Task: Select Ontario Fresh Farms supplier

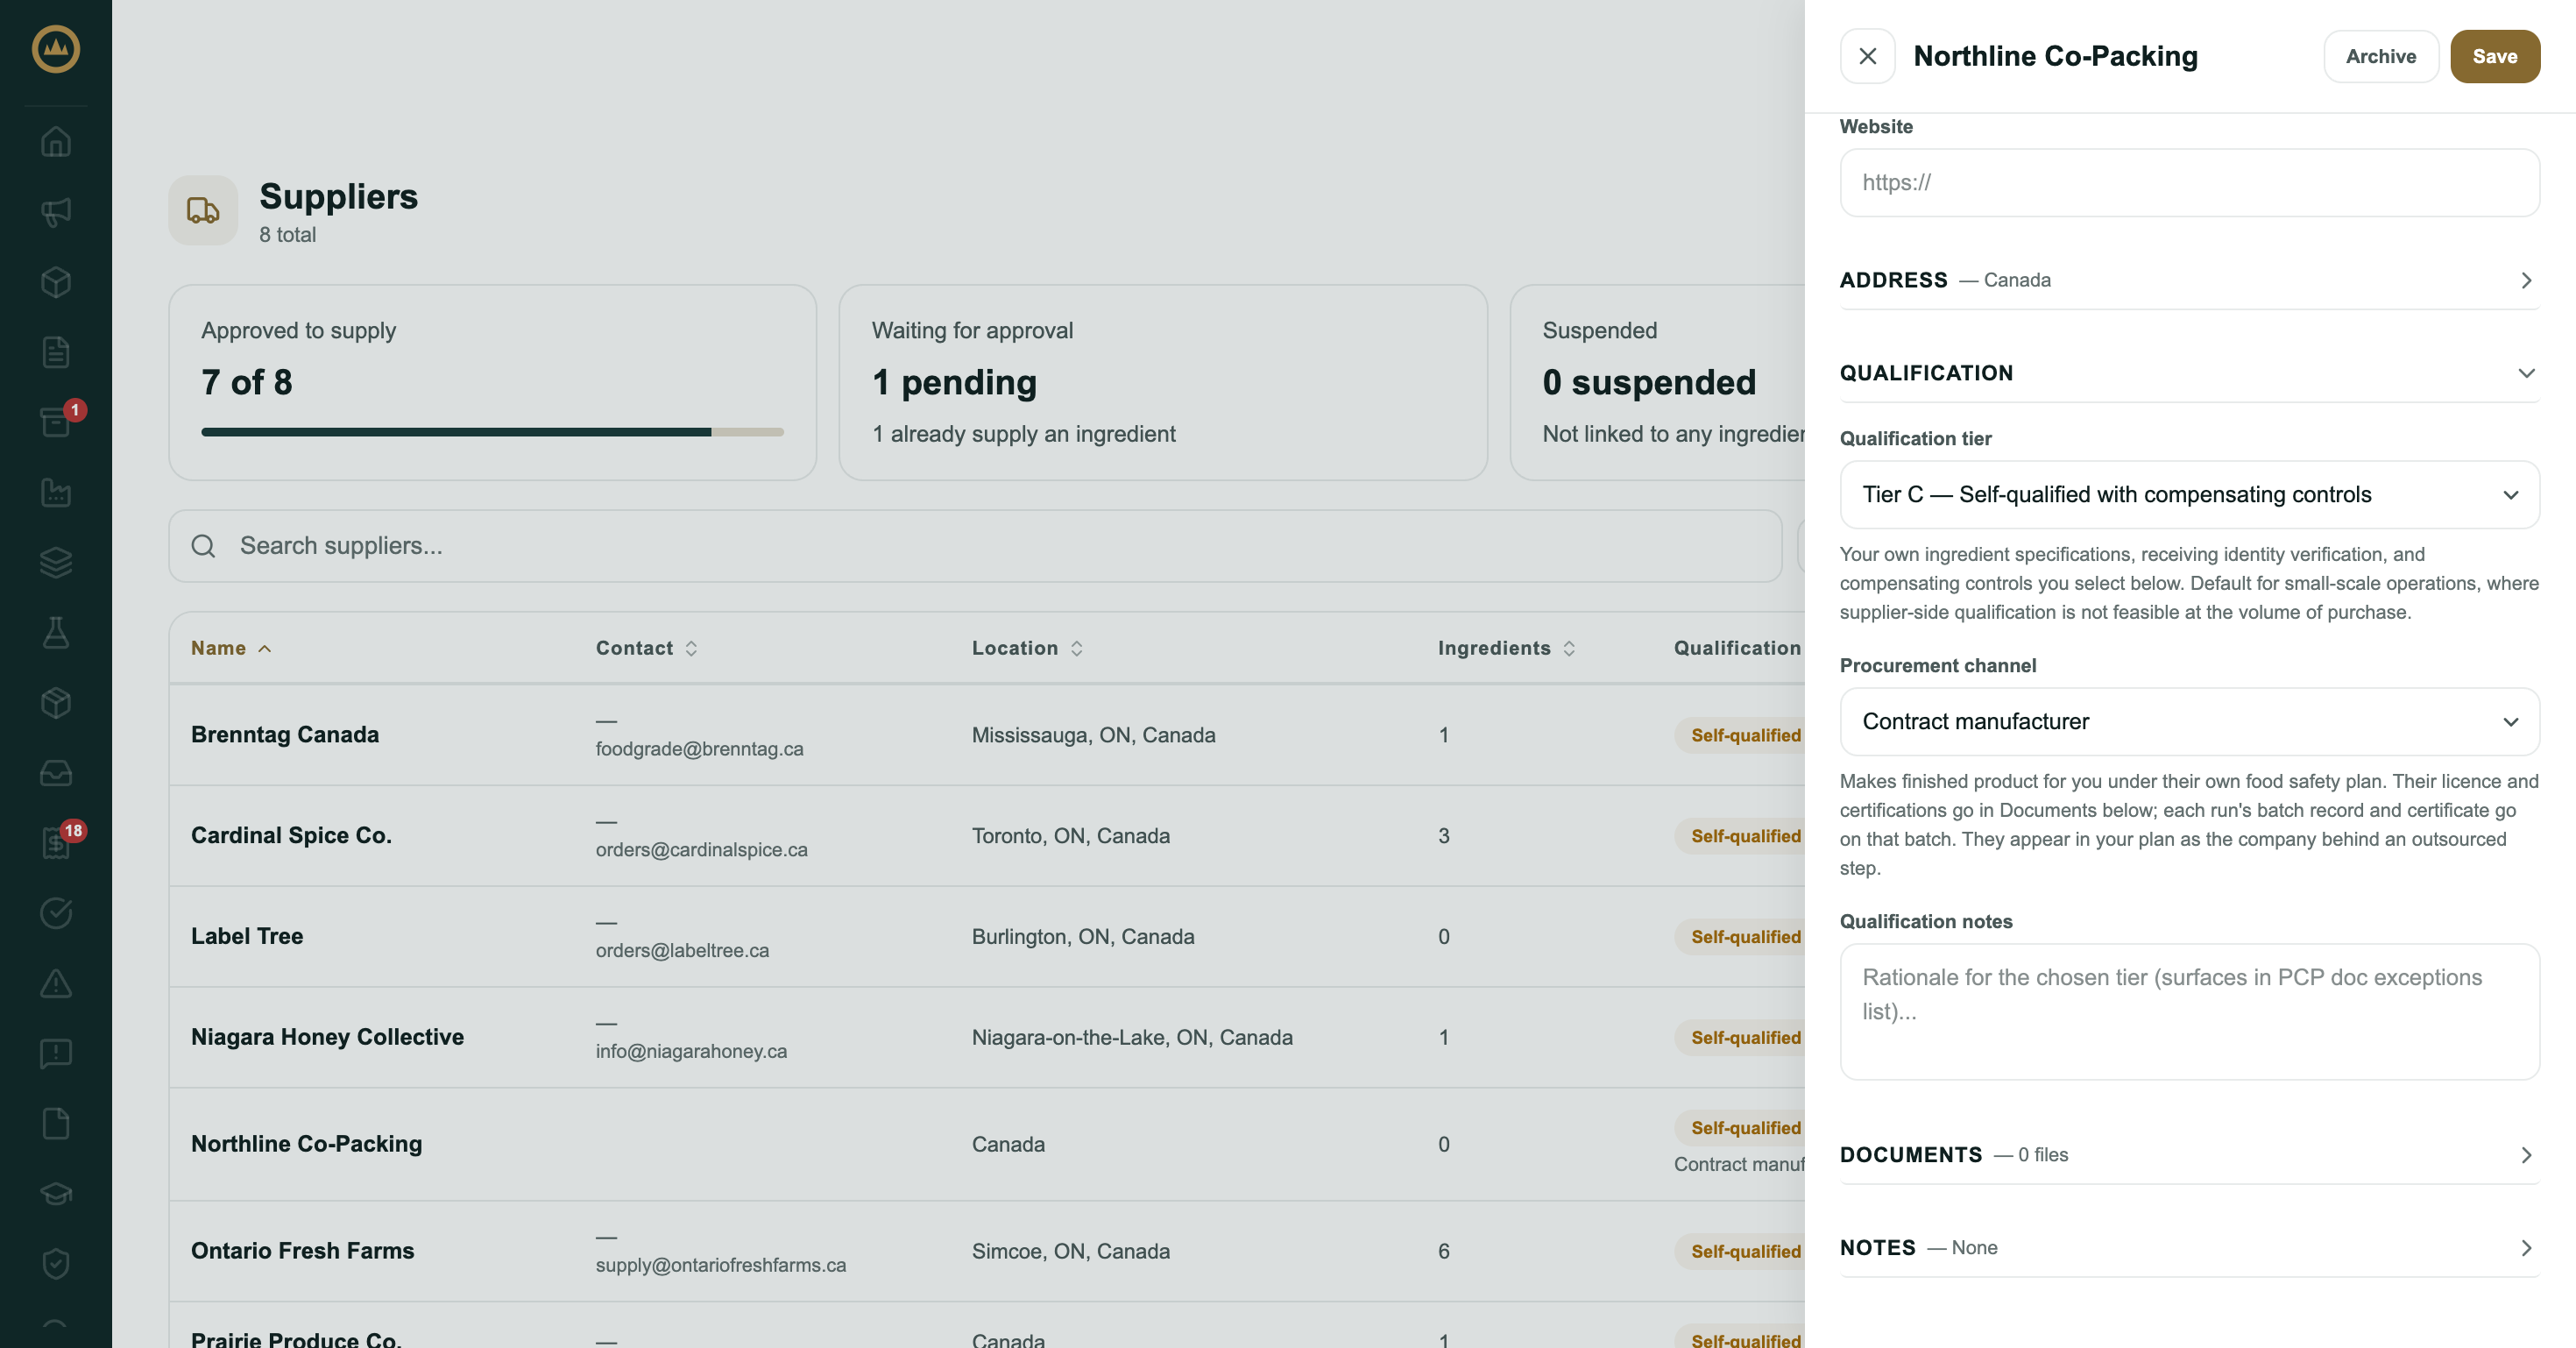Action: (987, 1251)
